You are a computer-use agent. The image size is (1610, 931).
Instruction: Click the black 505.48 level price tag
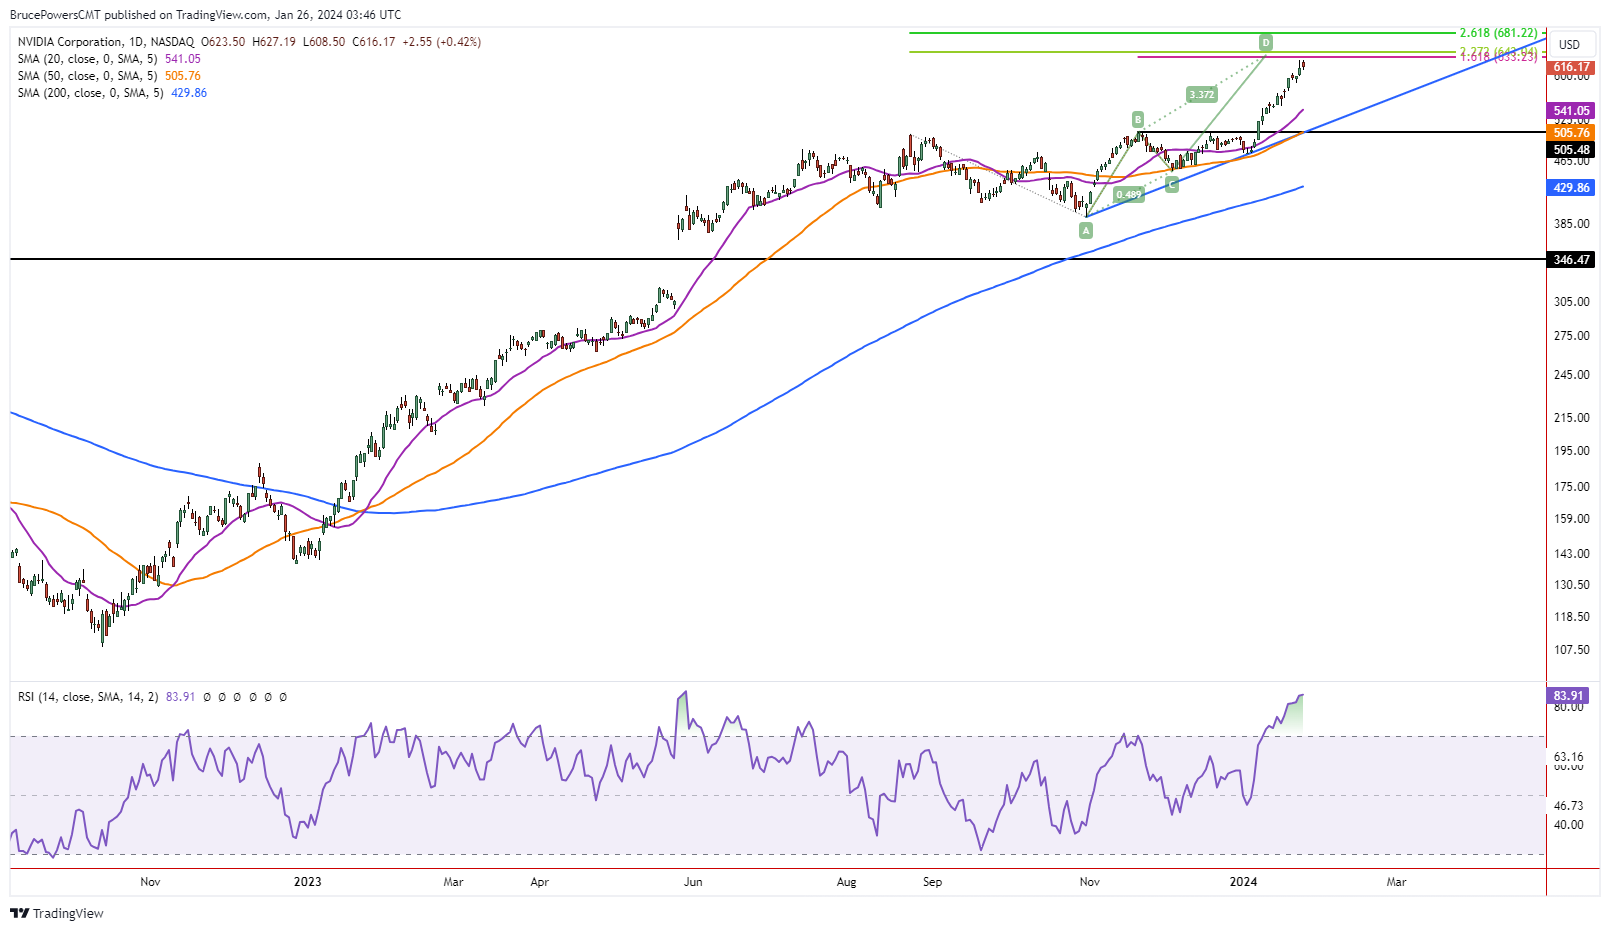[x=1571, y=150]
